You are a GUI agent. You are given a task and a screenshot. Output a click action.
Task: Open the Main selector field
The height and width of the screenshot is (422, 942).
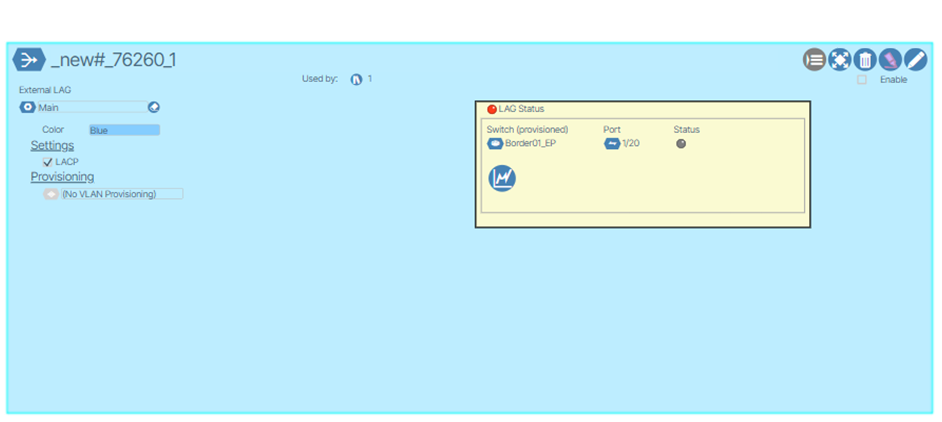90,107
